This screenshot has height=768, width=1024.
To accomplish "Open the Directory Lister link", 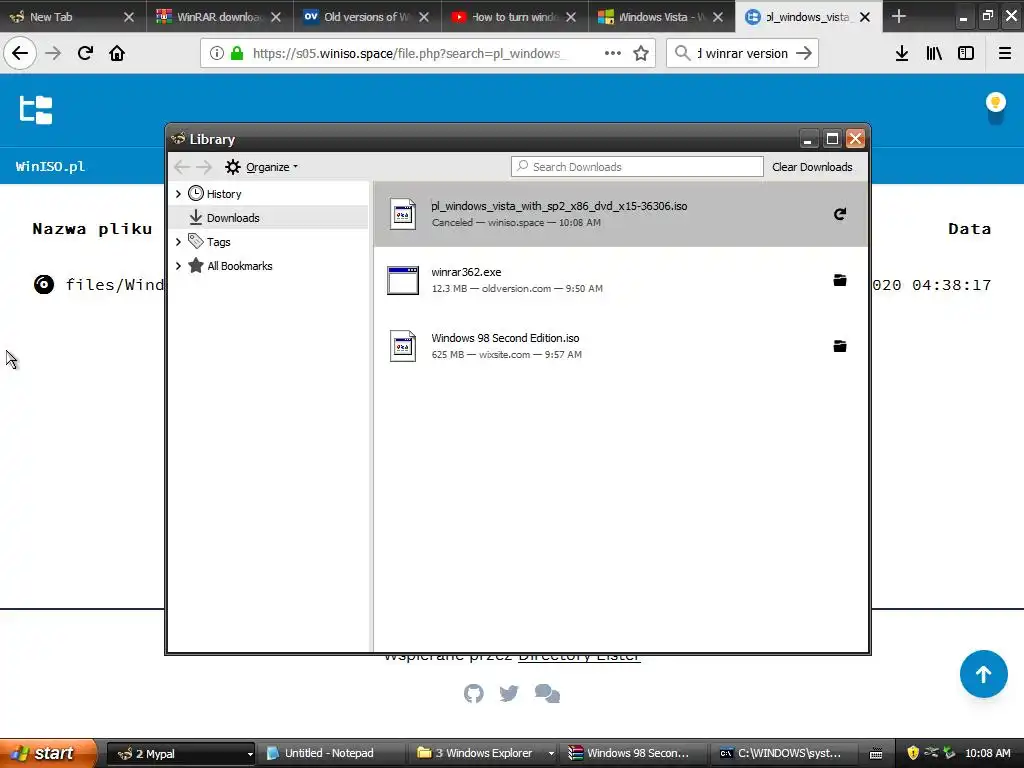I will click(x=579, y=657).
